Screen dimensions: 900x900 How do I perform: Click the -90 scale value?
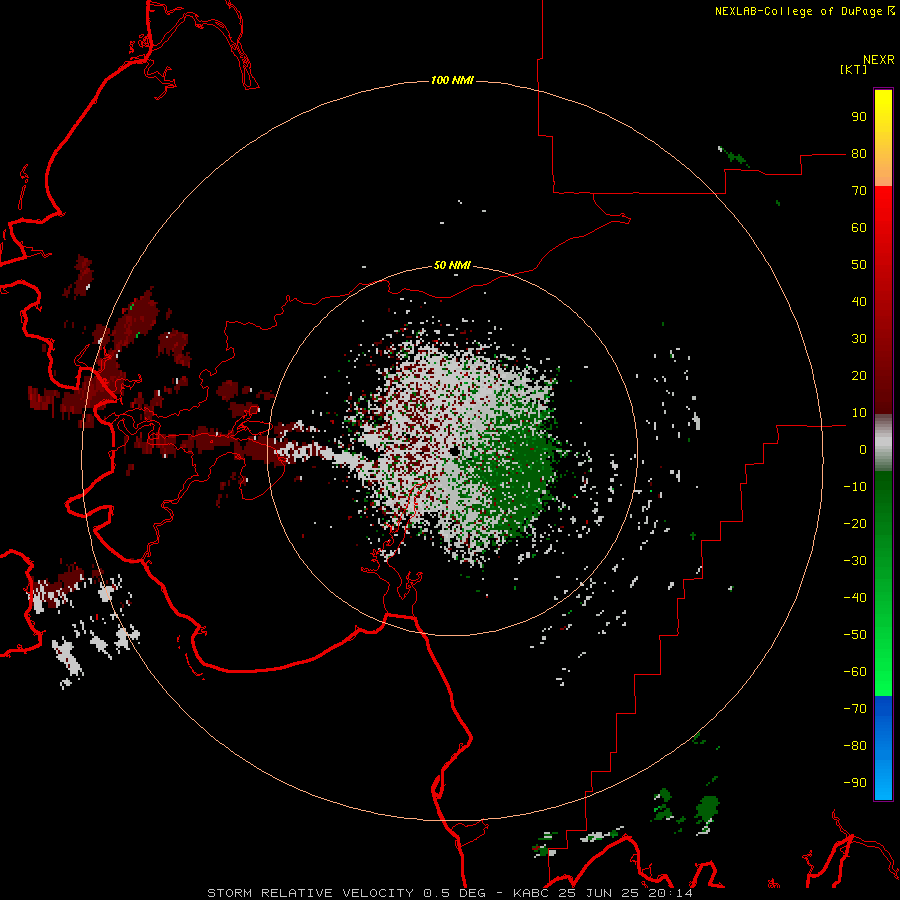coord(855,783)
